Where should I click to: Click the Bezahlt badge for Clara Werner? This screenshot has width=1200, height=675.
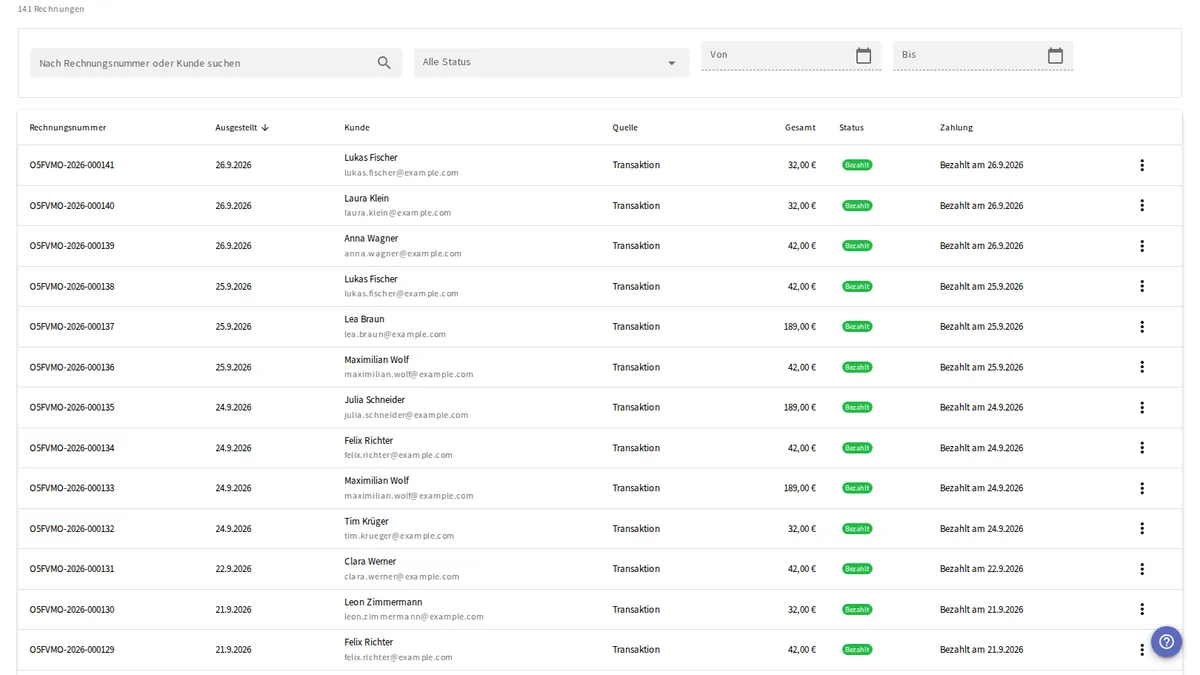857,569
